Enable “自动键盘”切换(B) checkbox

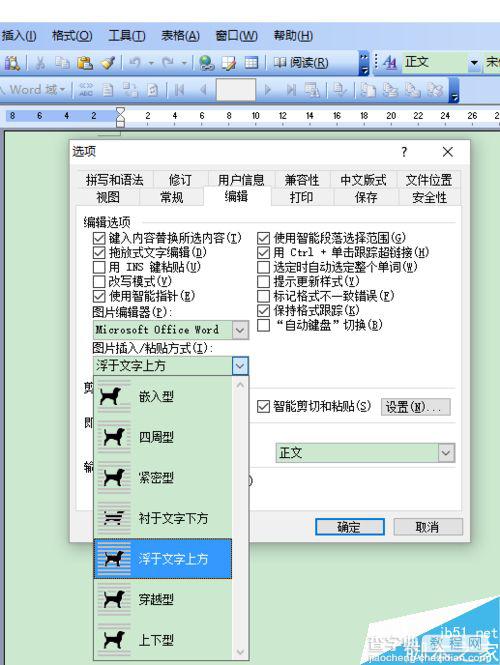[x=263, y=325]
